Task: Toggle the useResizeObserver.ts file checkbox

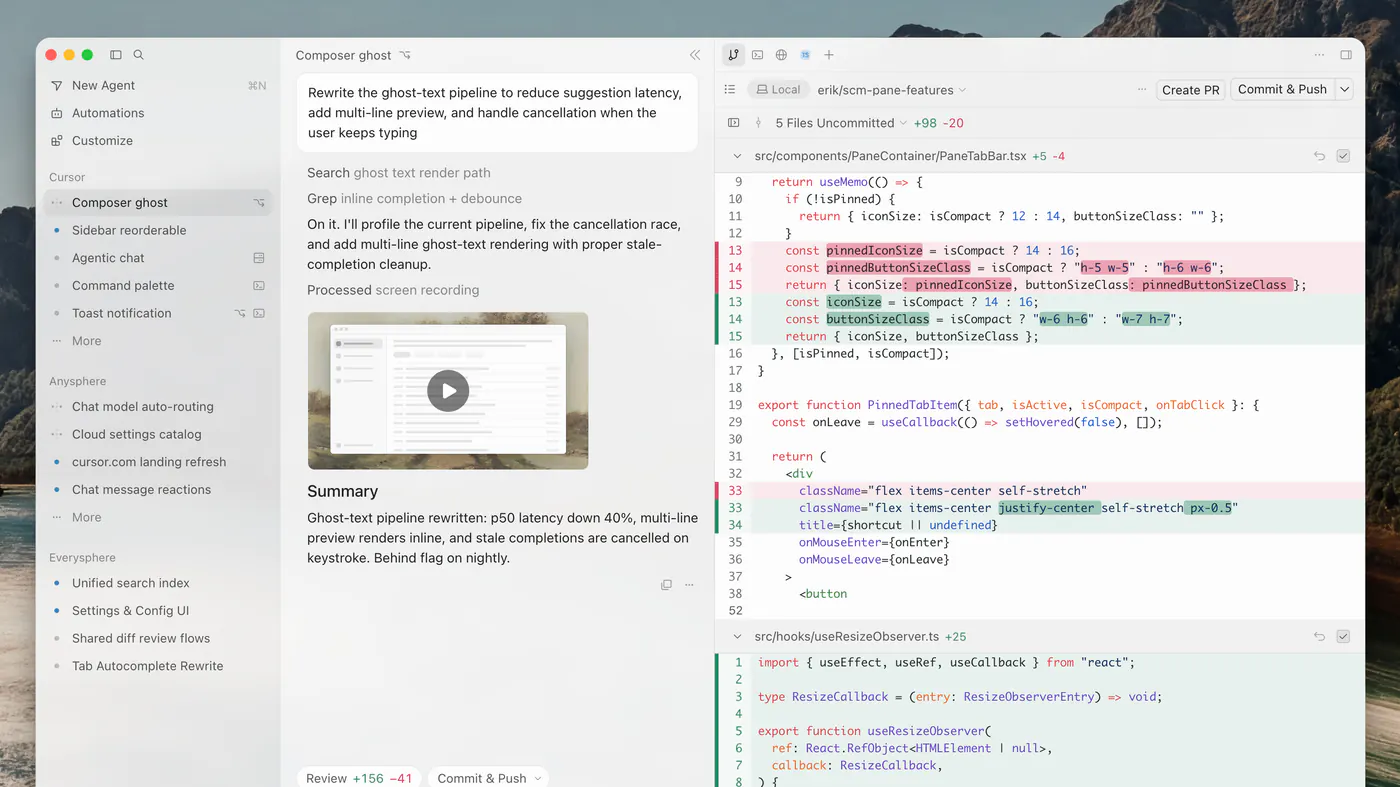Action: 1343,636
